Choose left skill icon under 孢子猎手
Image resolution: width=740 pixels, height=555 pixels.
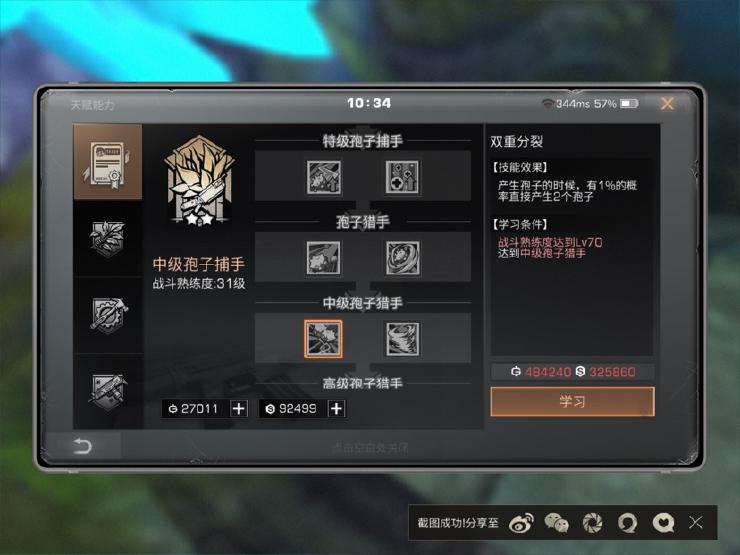(323, 258)
